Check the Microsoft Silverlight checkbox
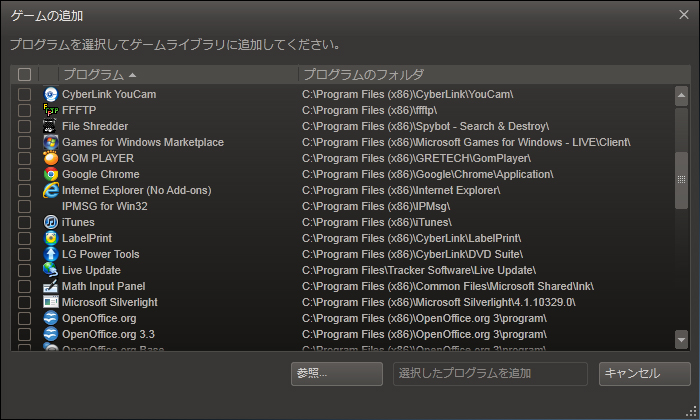The width and height of the screenshot is (700, 420). point(25,303)
